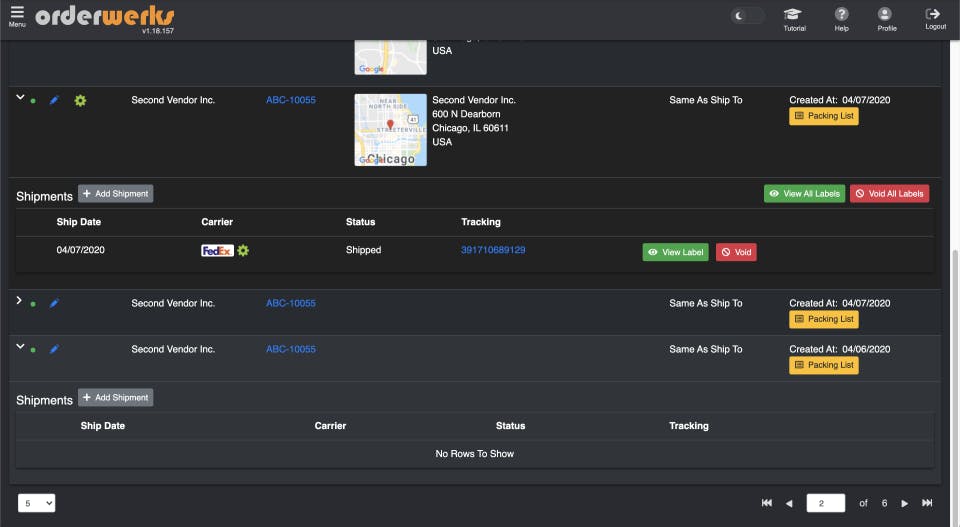Viewport: 960px width, 527px height.
Task: Click the red Void All Labels button
Action: [x=889, y=194]
